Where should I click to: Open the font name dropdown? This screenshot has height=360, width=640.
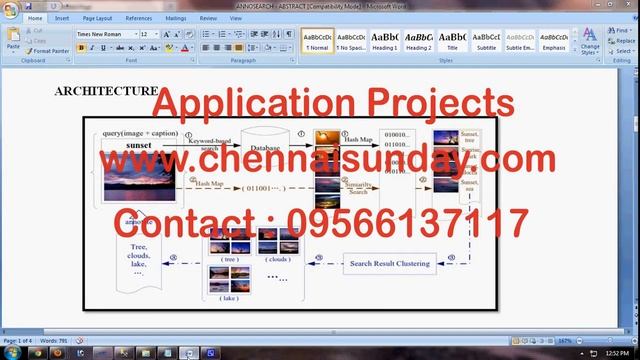tap(136, 34)
